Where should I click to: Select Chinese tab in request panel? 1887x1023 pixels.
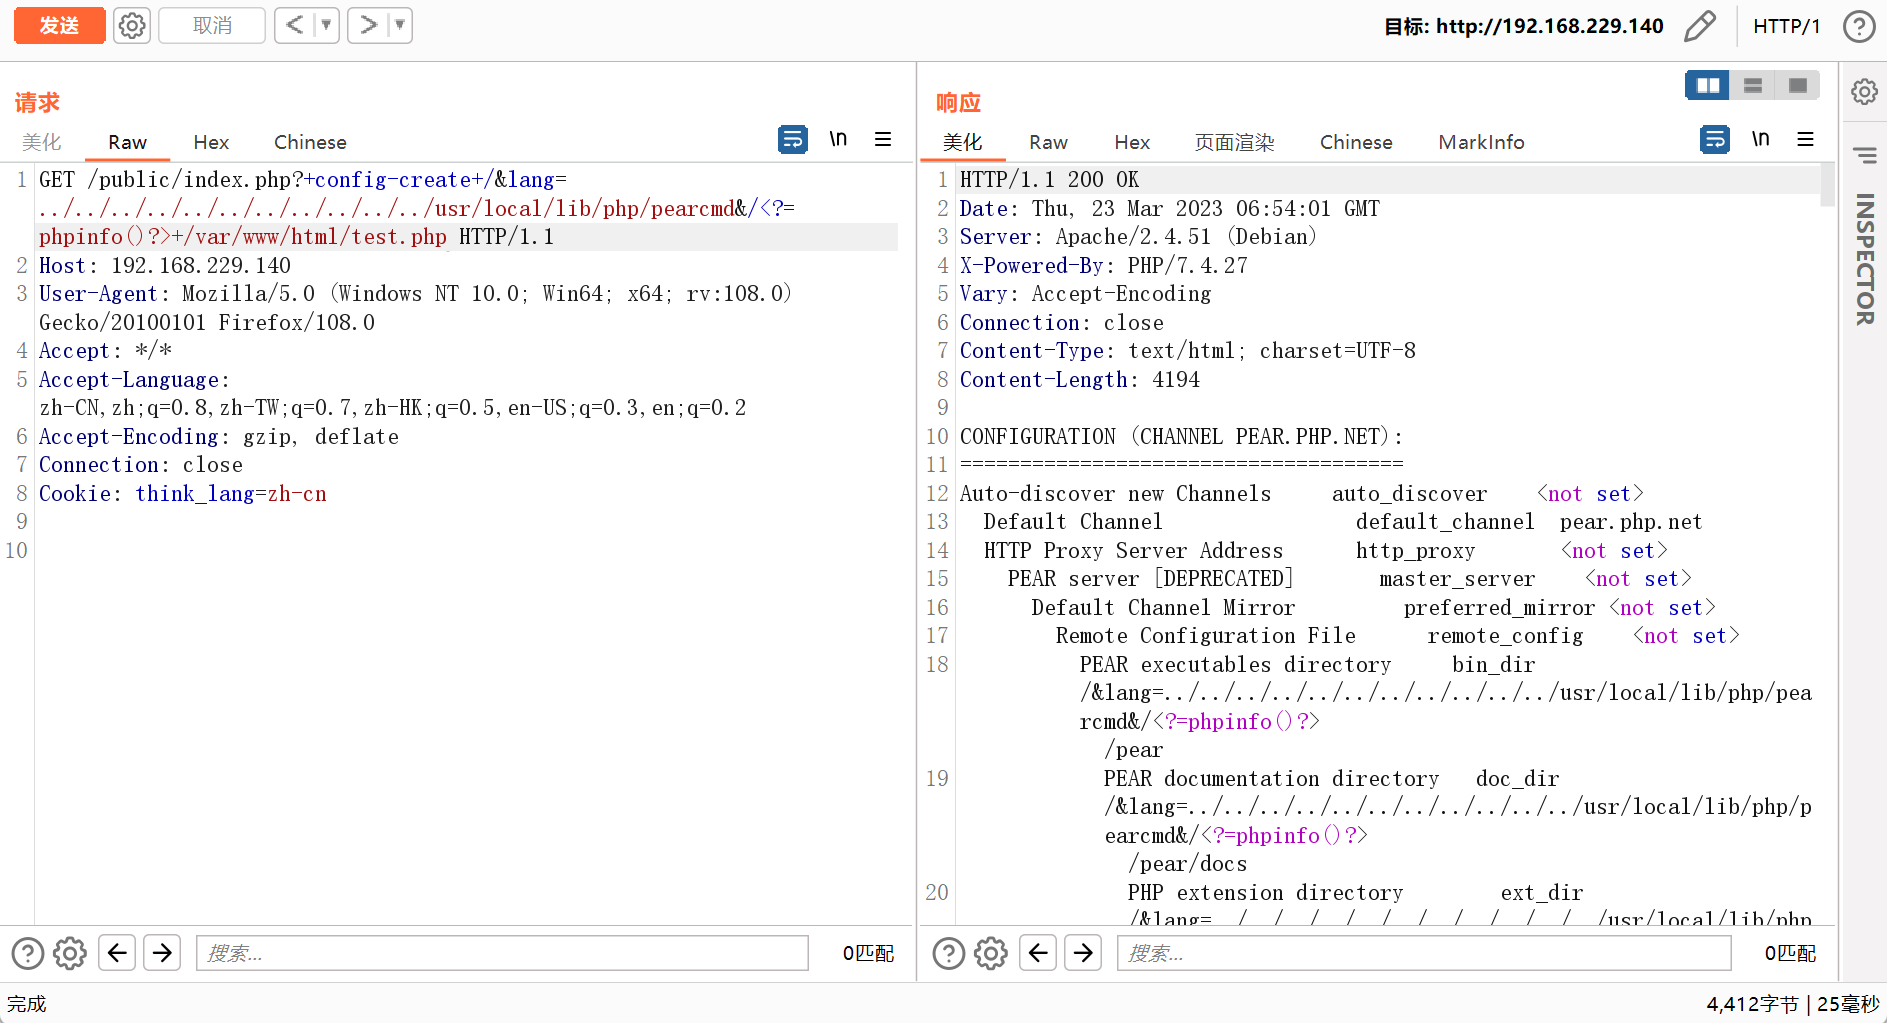(x=310, y=142)
